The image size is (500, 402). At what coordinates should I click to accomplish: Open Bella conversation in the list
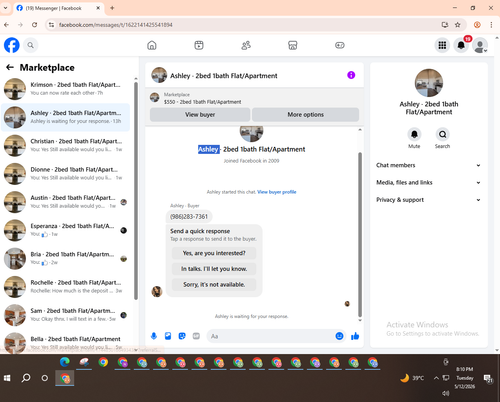coord(66,343)
